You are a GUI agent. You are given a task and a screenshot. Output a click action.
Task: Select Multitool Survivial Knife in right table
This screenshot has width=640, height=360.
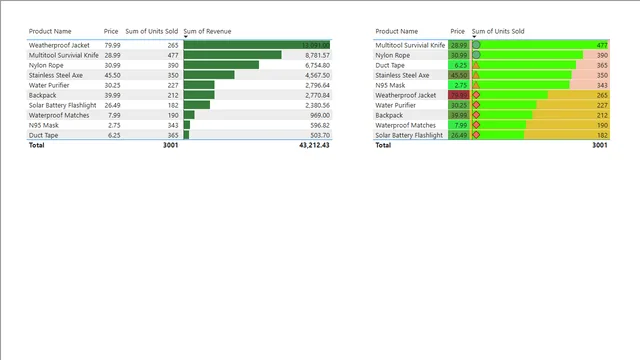tap(410, 45)
